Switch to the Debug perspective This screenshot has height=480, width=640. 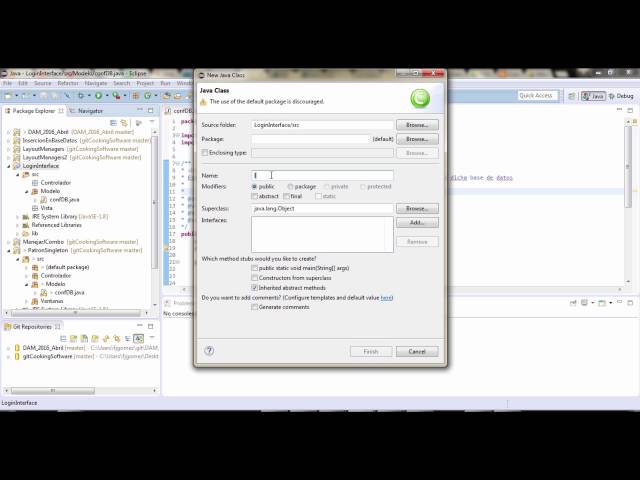tap(621, 96)
